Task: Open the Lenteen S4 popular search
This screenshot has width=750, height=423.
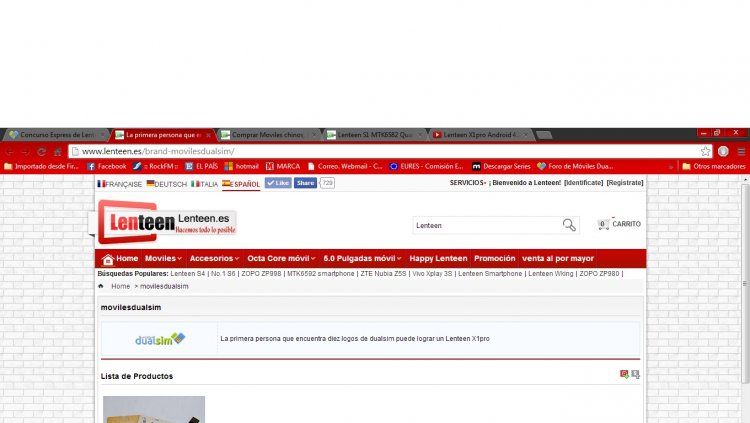Action: point(188,274)
